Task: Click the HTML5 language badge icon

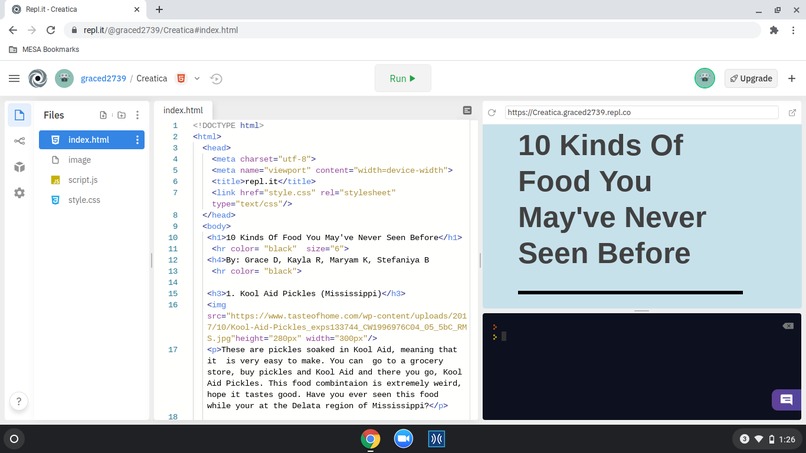Action: tap(181, 78)
